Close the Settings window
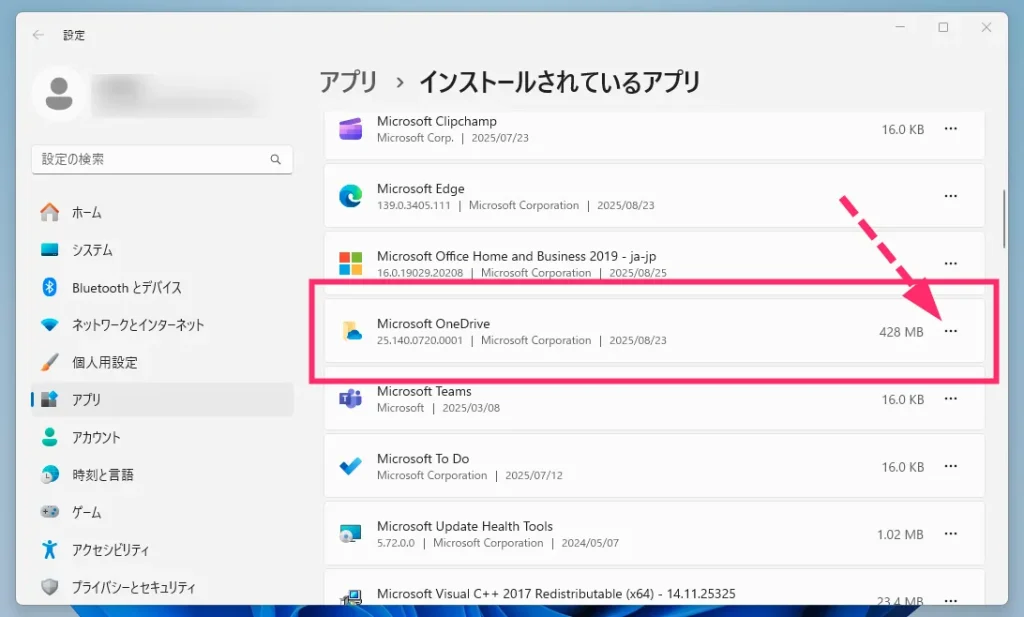Screen dimensions: 1024x617 pos(986,27)
